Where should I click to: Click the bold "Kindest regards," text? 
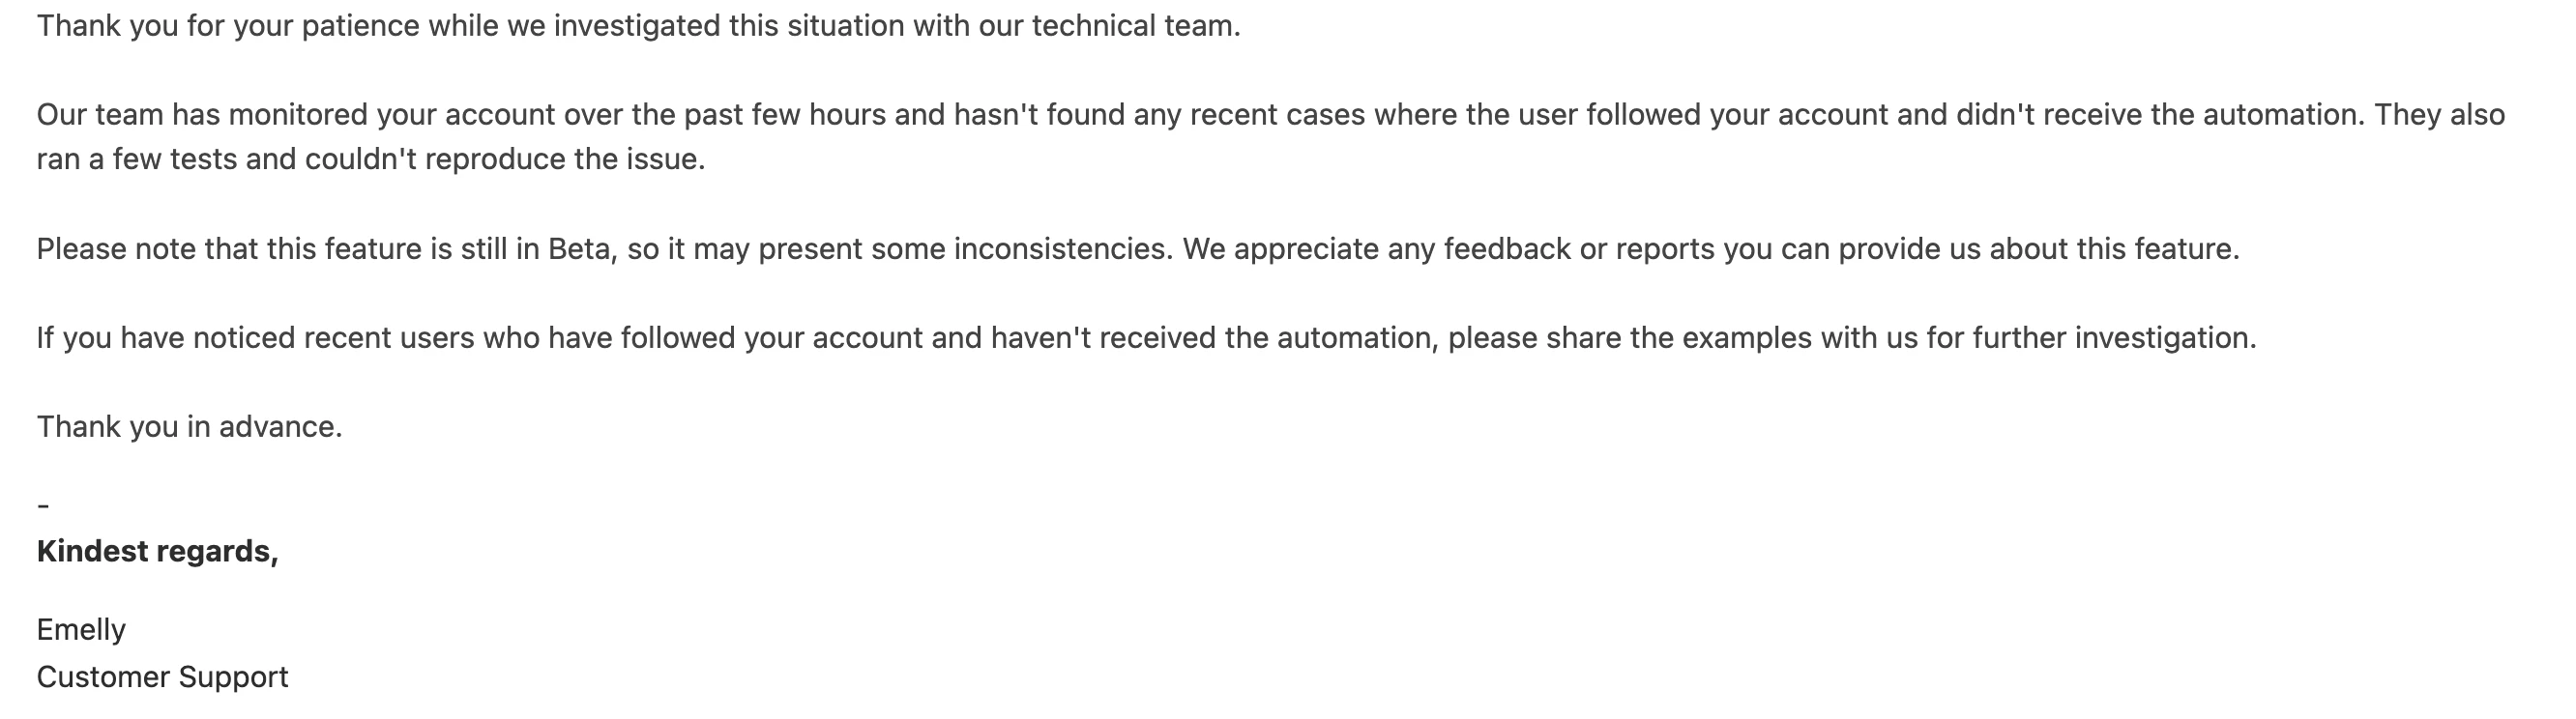click(x=157, y=552)
